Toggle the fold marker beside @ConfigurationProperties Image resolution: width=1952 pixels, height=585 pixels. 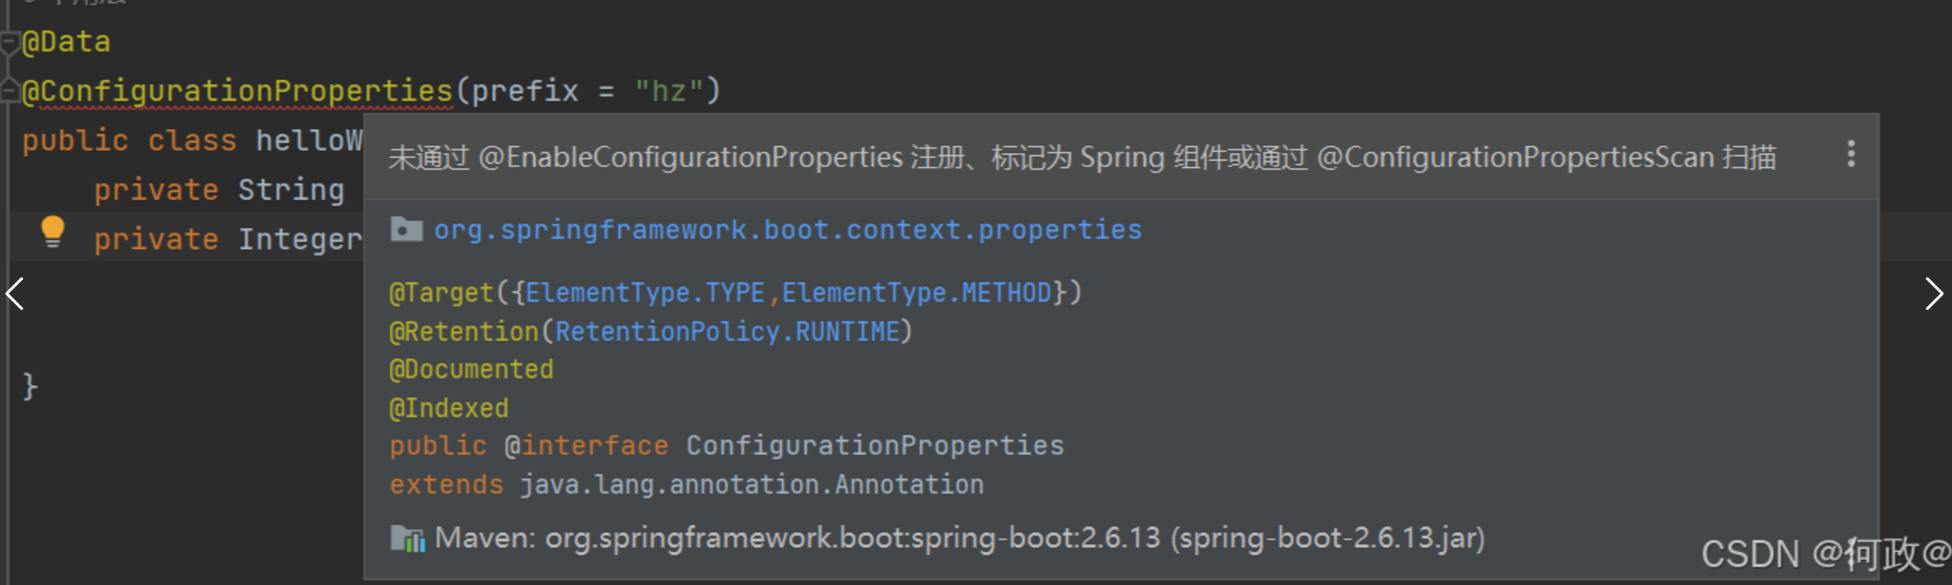(x=10, y=92)
